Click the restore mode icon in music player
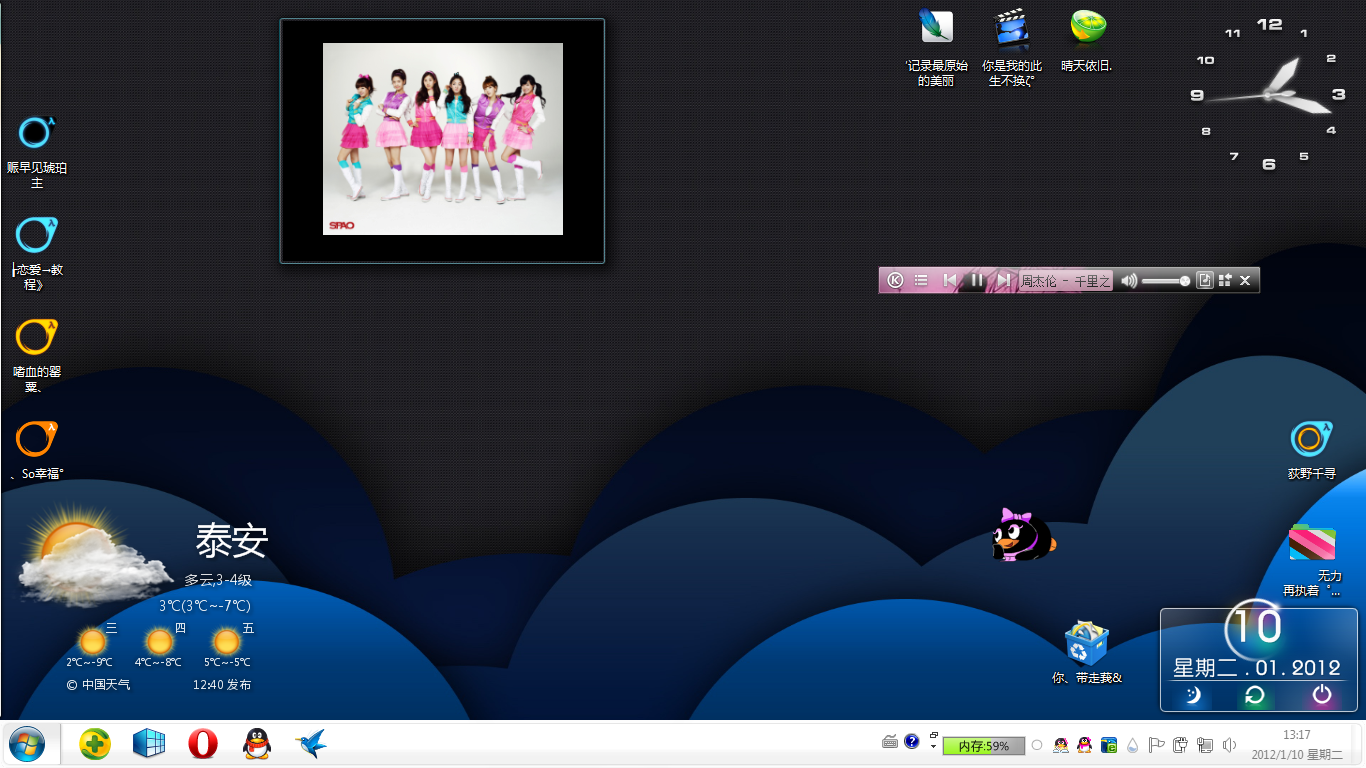Screen dimensions: 1366x768 (x=1225, y=281)
